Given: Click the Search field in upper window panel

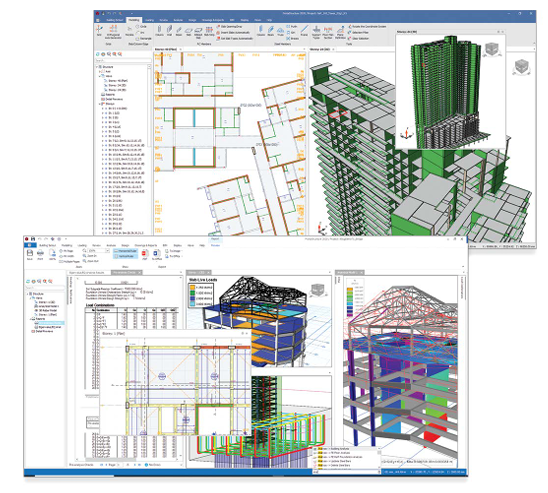Looking at the screenshot, I should [x=123, y=60].
